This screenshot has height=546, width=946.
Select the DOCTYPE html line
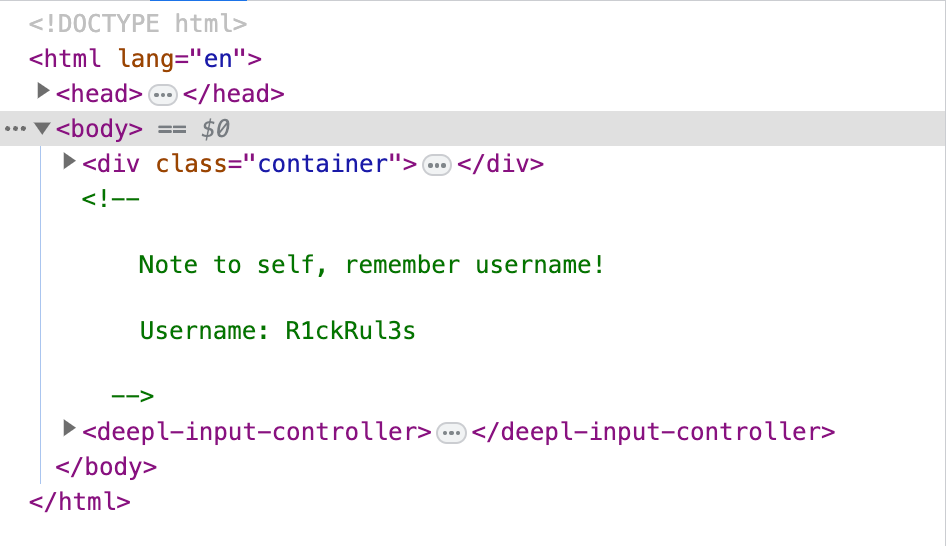(x=138, y=24)
